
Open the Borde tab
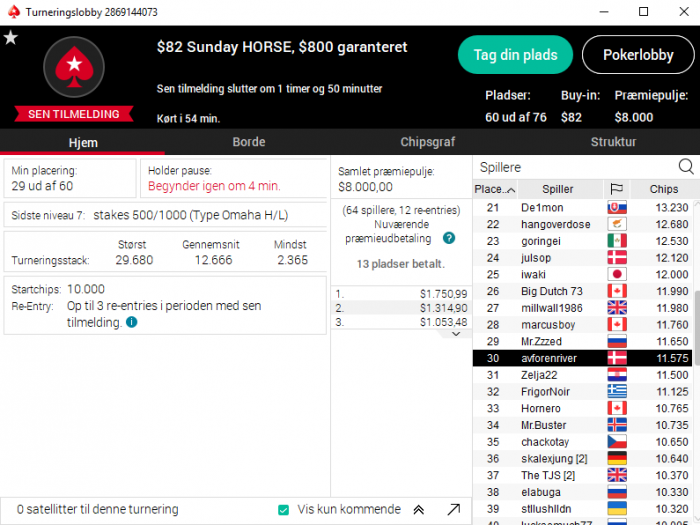[x=249, y=142]
